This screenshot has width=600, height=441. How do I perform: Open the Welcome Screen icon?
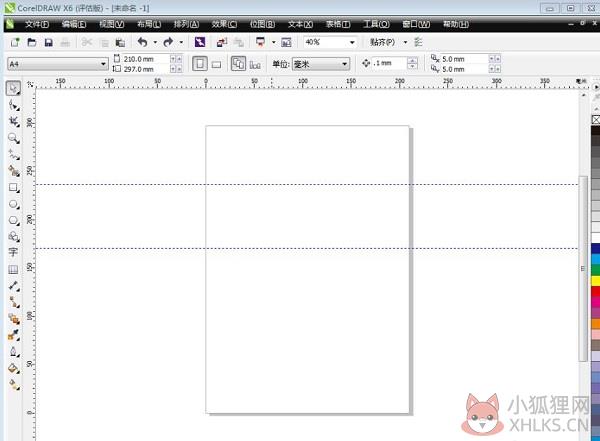[x=286, y=42]
